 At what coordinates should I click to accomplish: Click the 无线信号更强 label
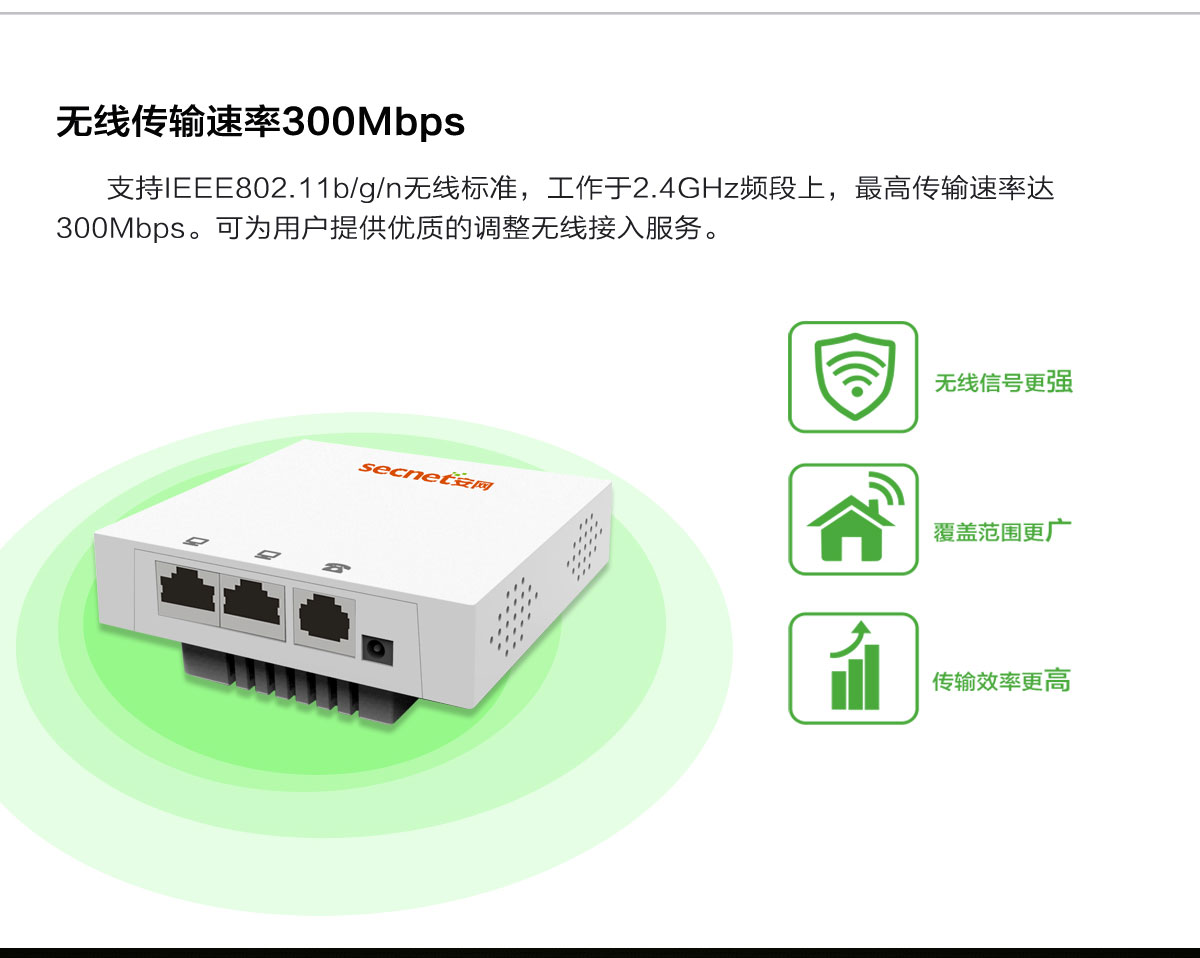[x=1003, y=382]
